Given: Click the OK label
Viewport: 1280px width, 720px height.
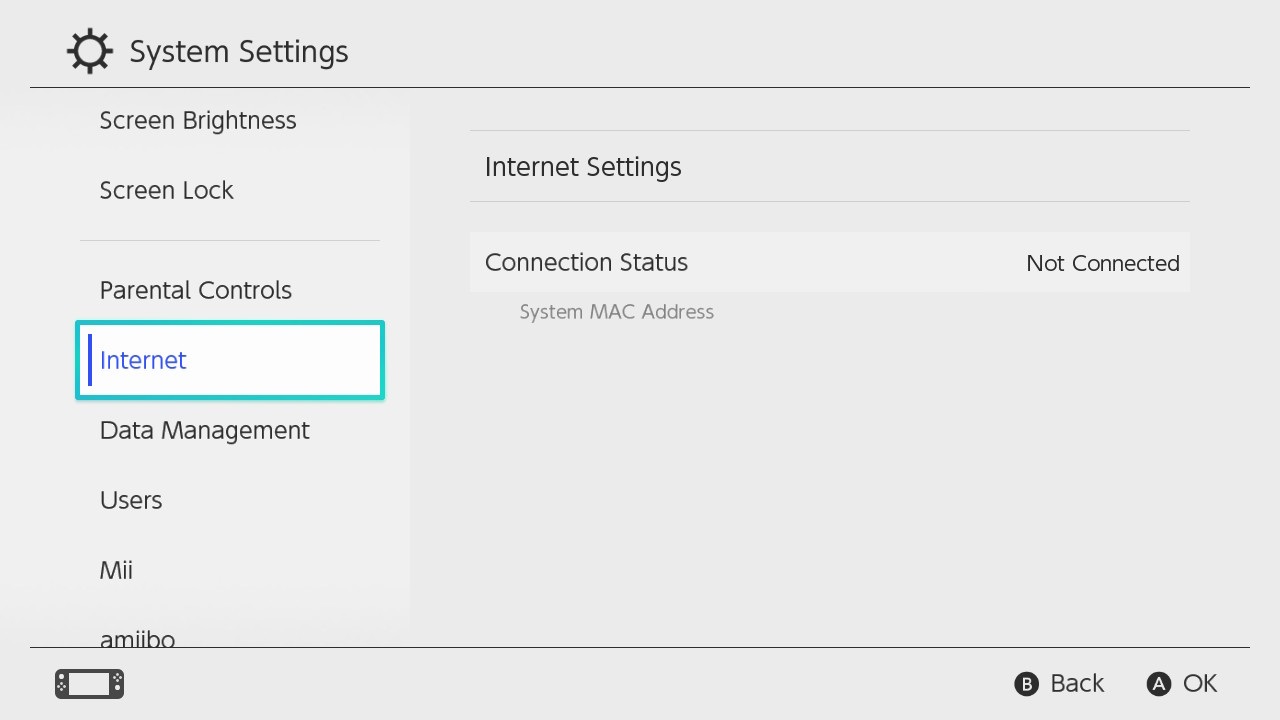Looking at the screenshot, I should point(1199,684).
